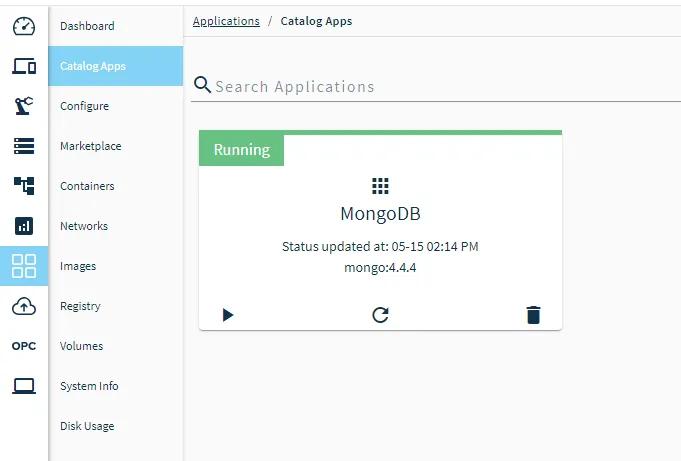
Task: Click the 'mongo:4.4.4' image tag text
Action: point(380,268)
